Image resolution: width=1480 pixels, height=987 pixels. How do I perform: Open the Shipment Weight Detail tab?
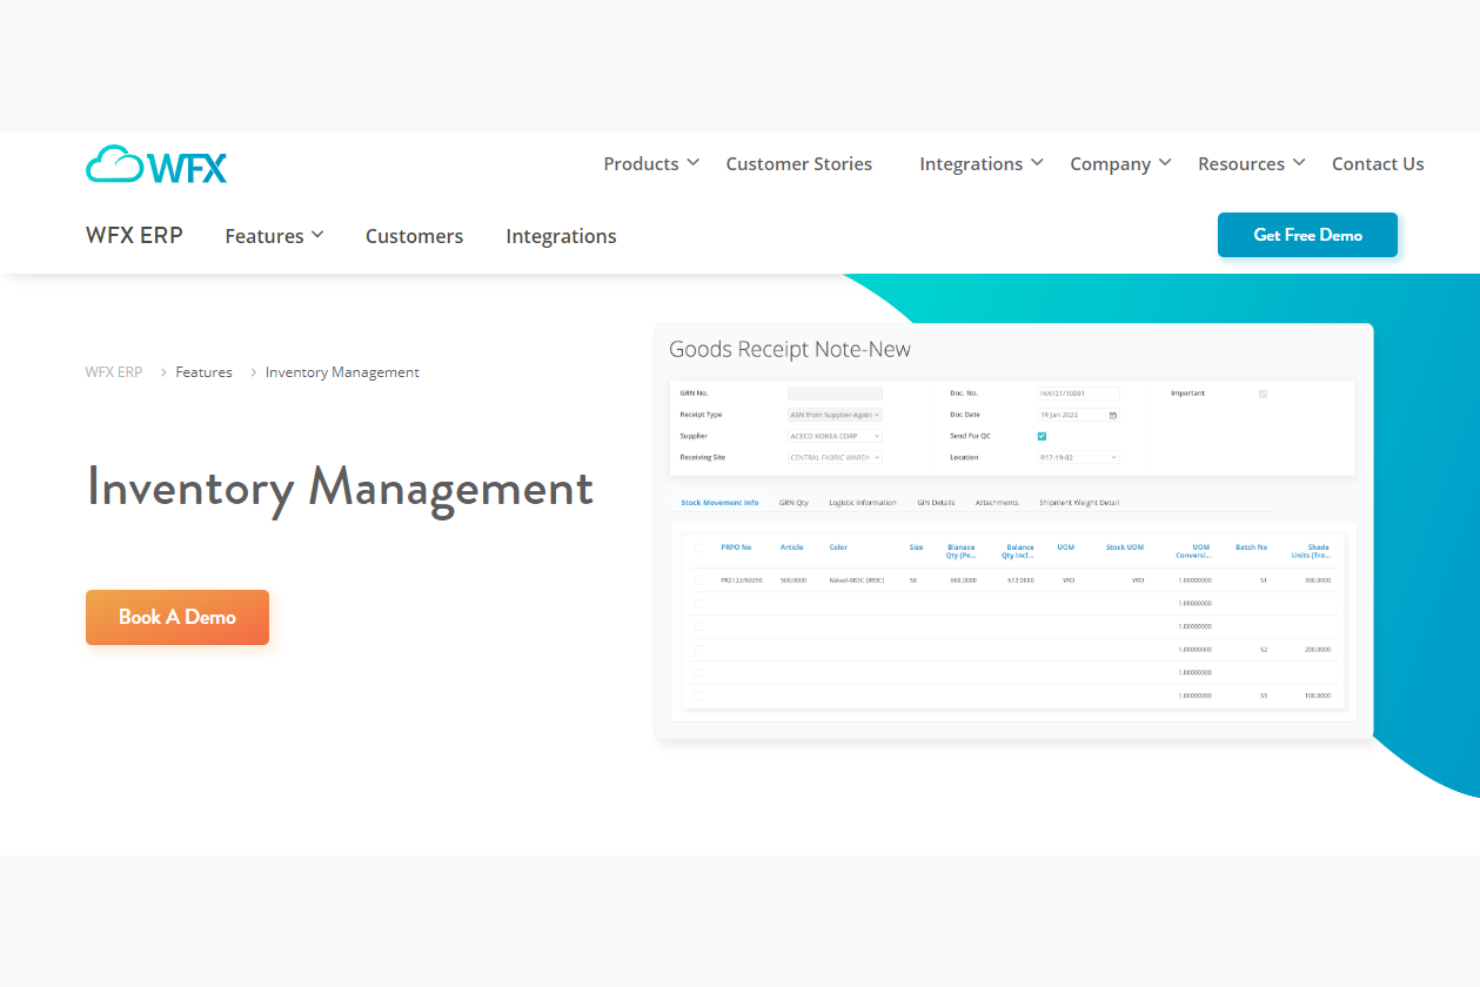pos(1079,503)
